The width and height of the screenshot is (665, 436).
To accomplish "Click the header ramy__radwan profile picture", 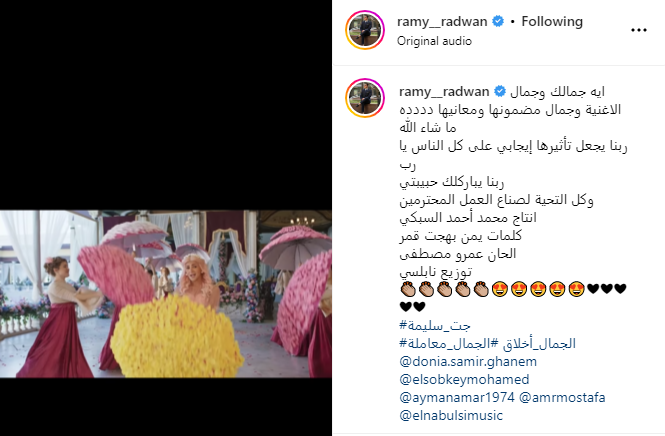I will coord(365,30).
